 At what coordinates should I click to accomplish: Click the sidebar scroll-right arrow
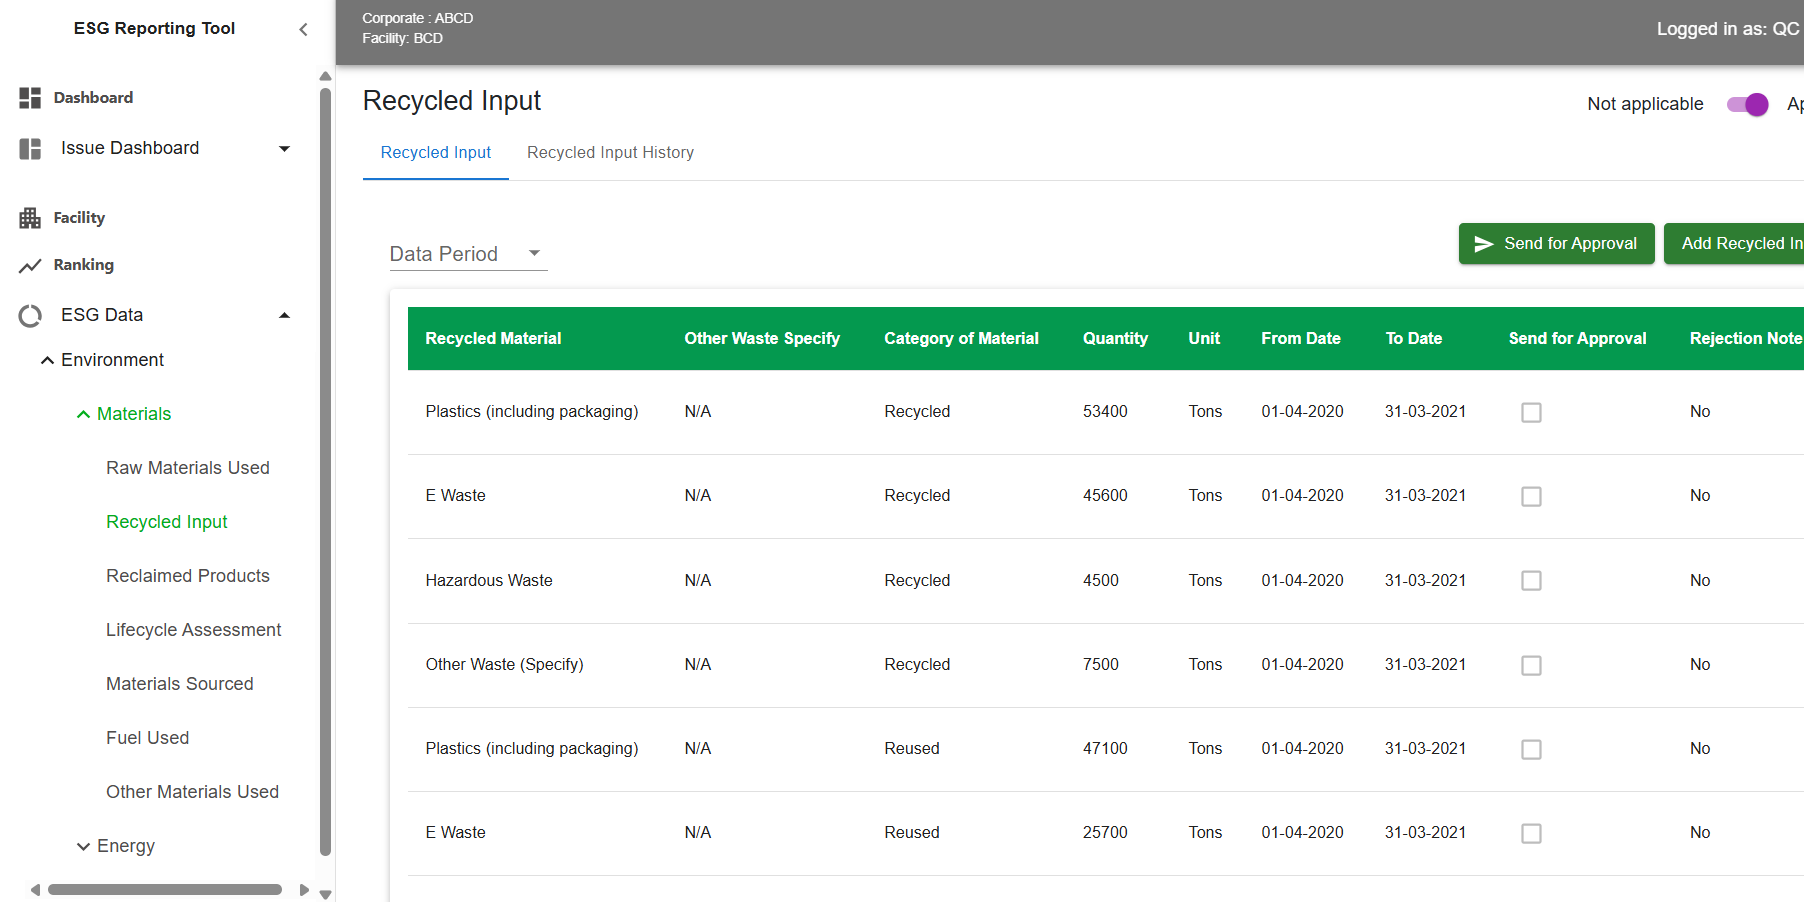coord(304,890)
